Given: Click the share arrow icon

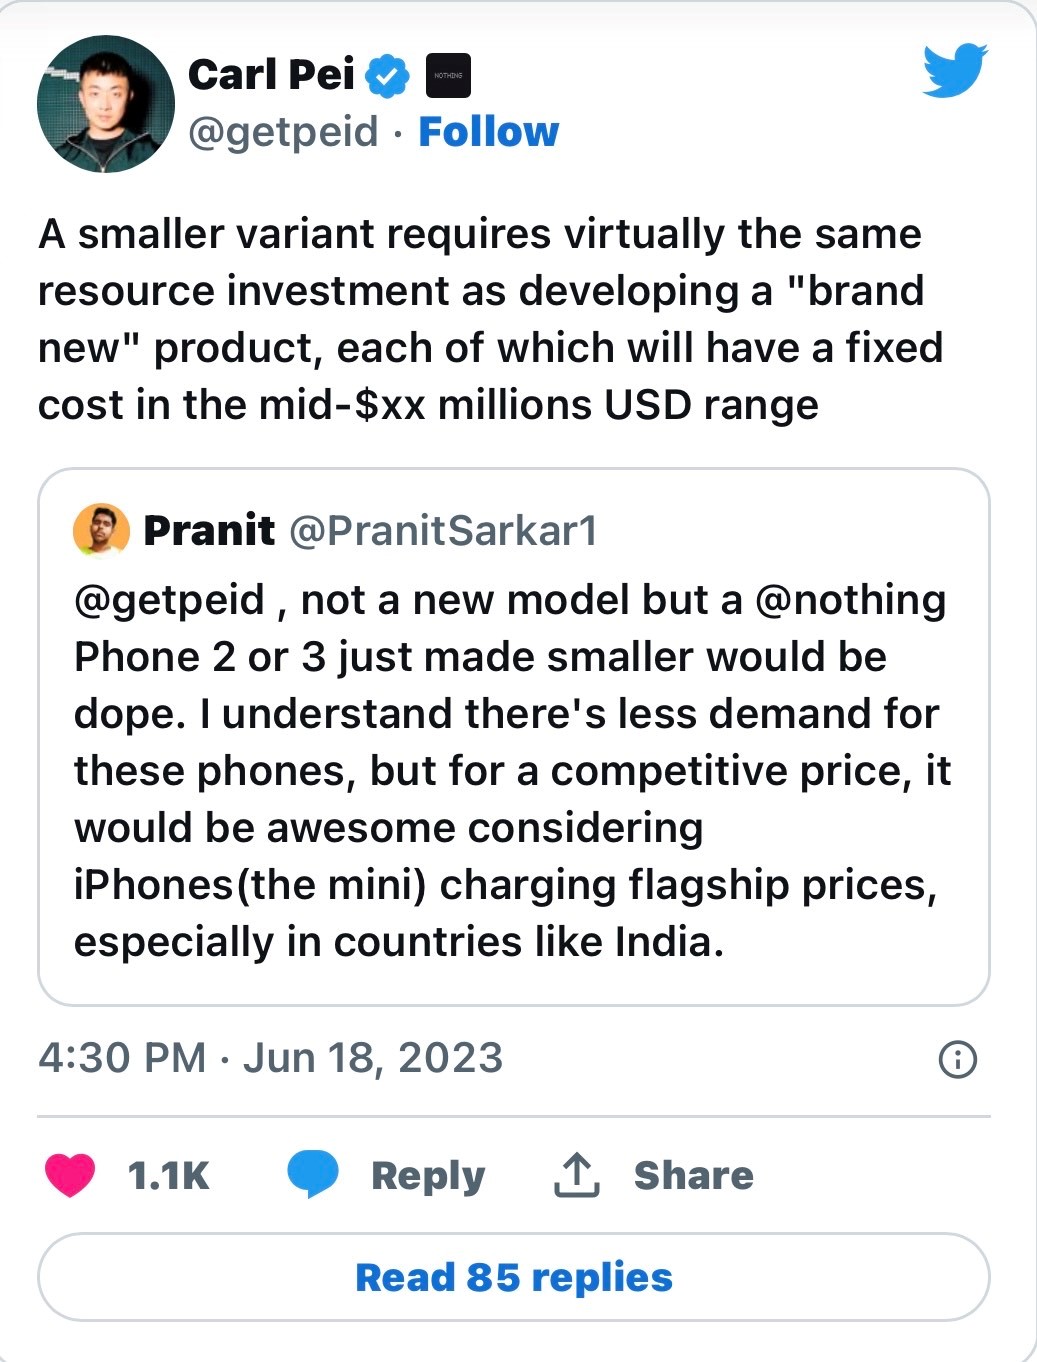Looking at the screenshot, I should [576, 1175].
